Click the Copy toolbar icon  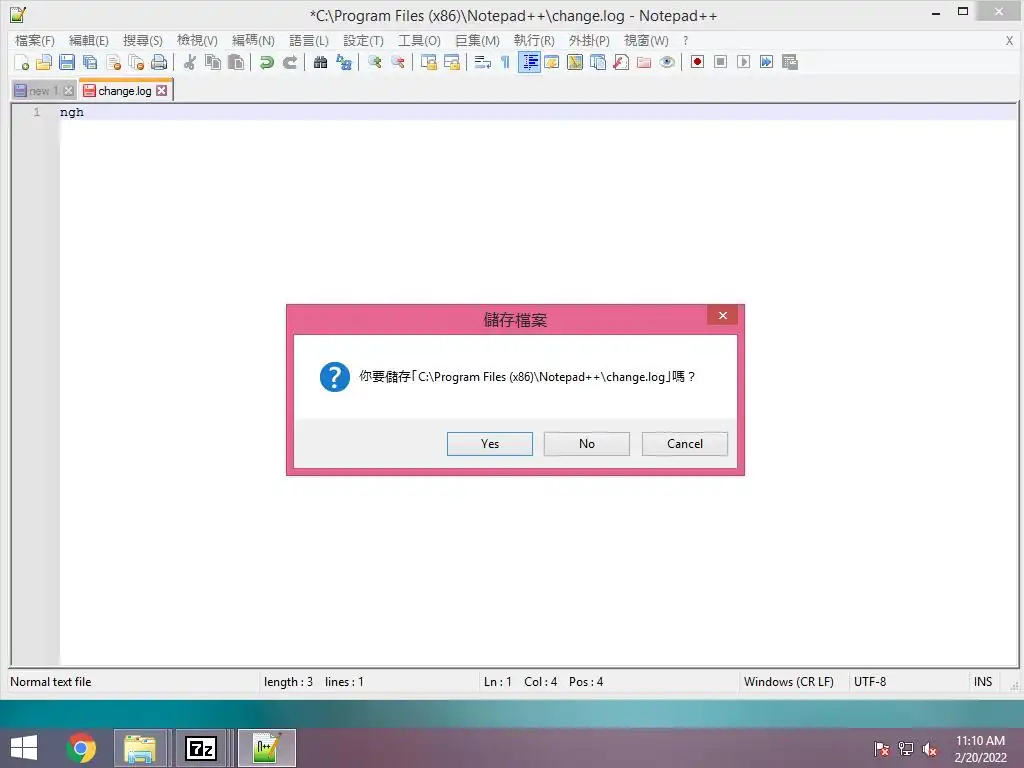pyautogui.click(x=213, y=62)
